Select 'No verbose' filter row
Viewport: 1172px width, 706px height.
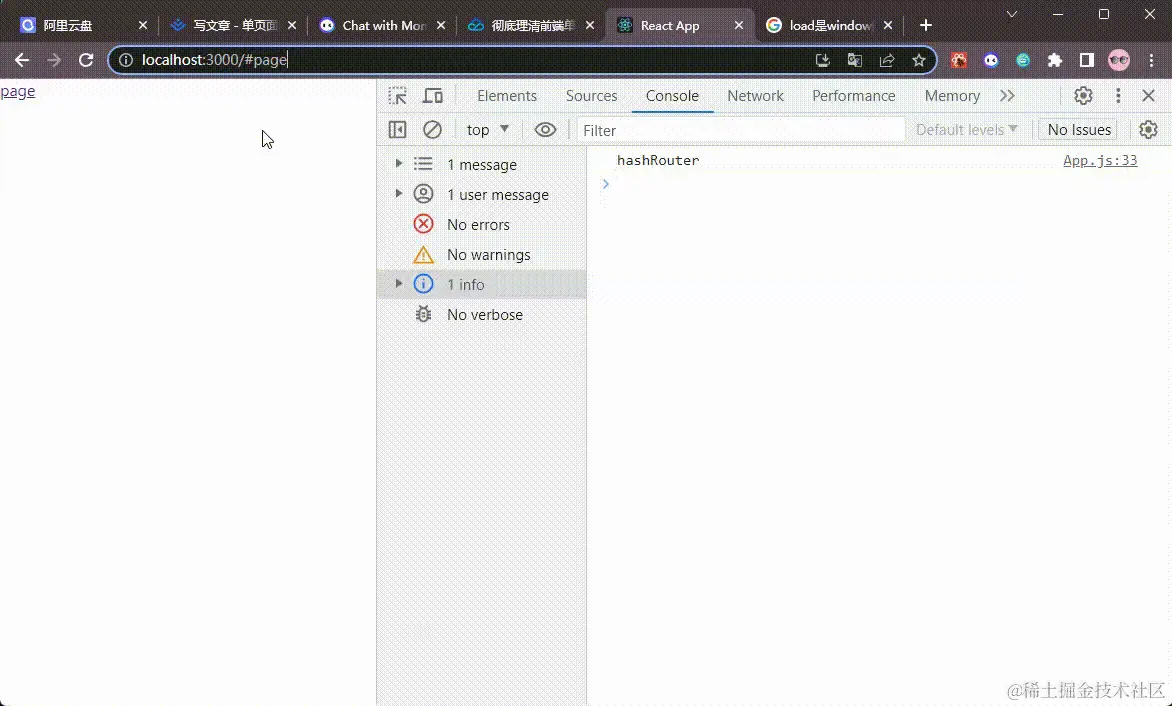482,315
